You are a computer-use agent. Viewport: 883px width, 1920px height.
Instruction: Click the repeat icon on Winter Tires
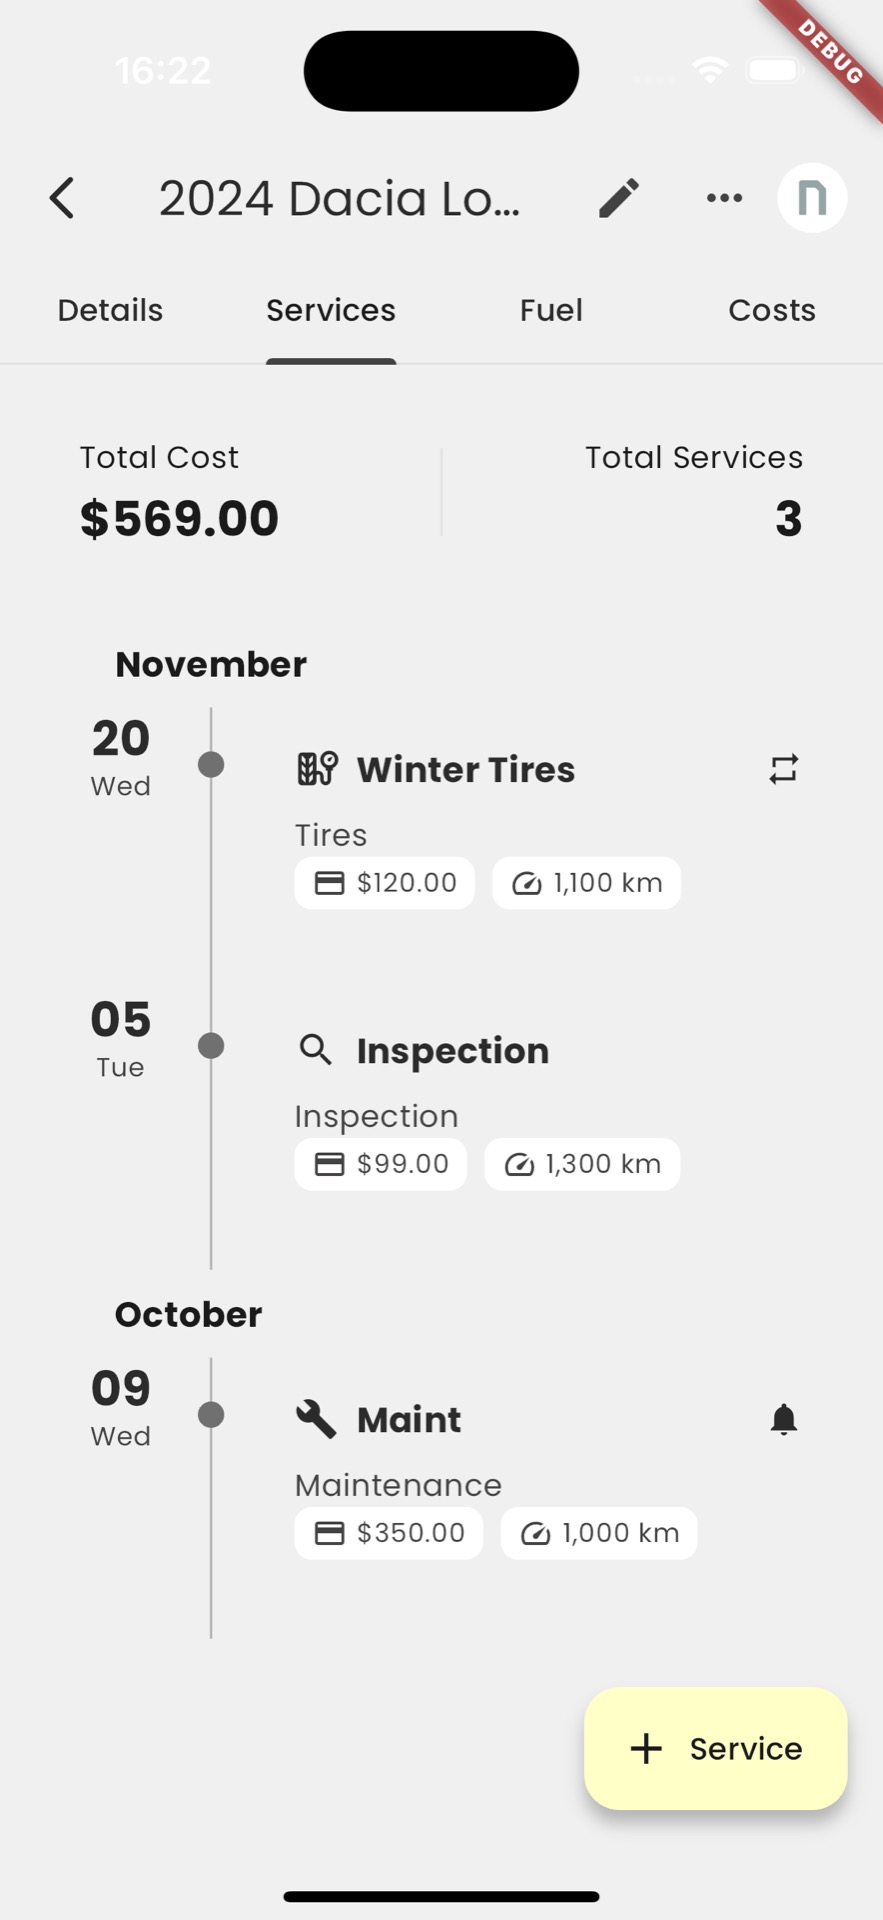coord(784,769)
